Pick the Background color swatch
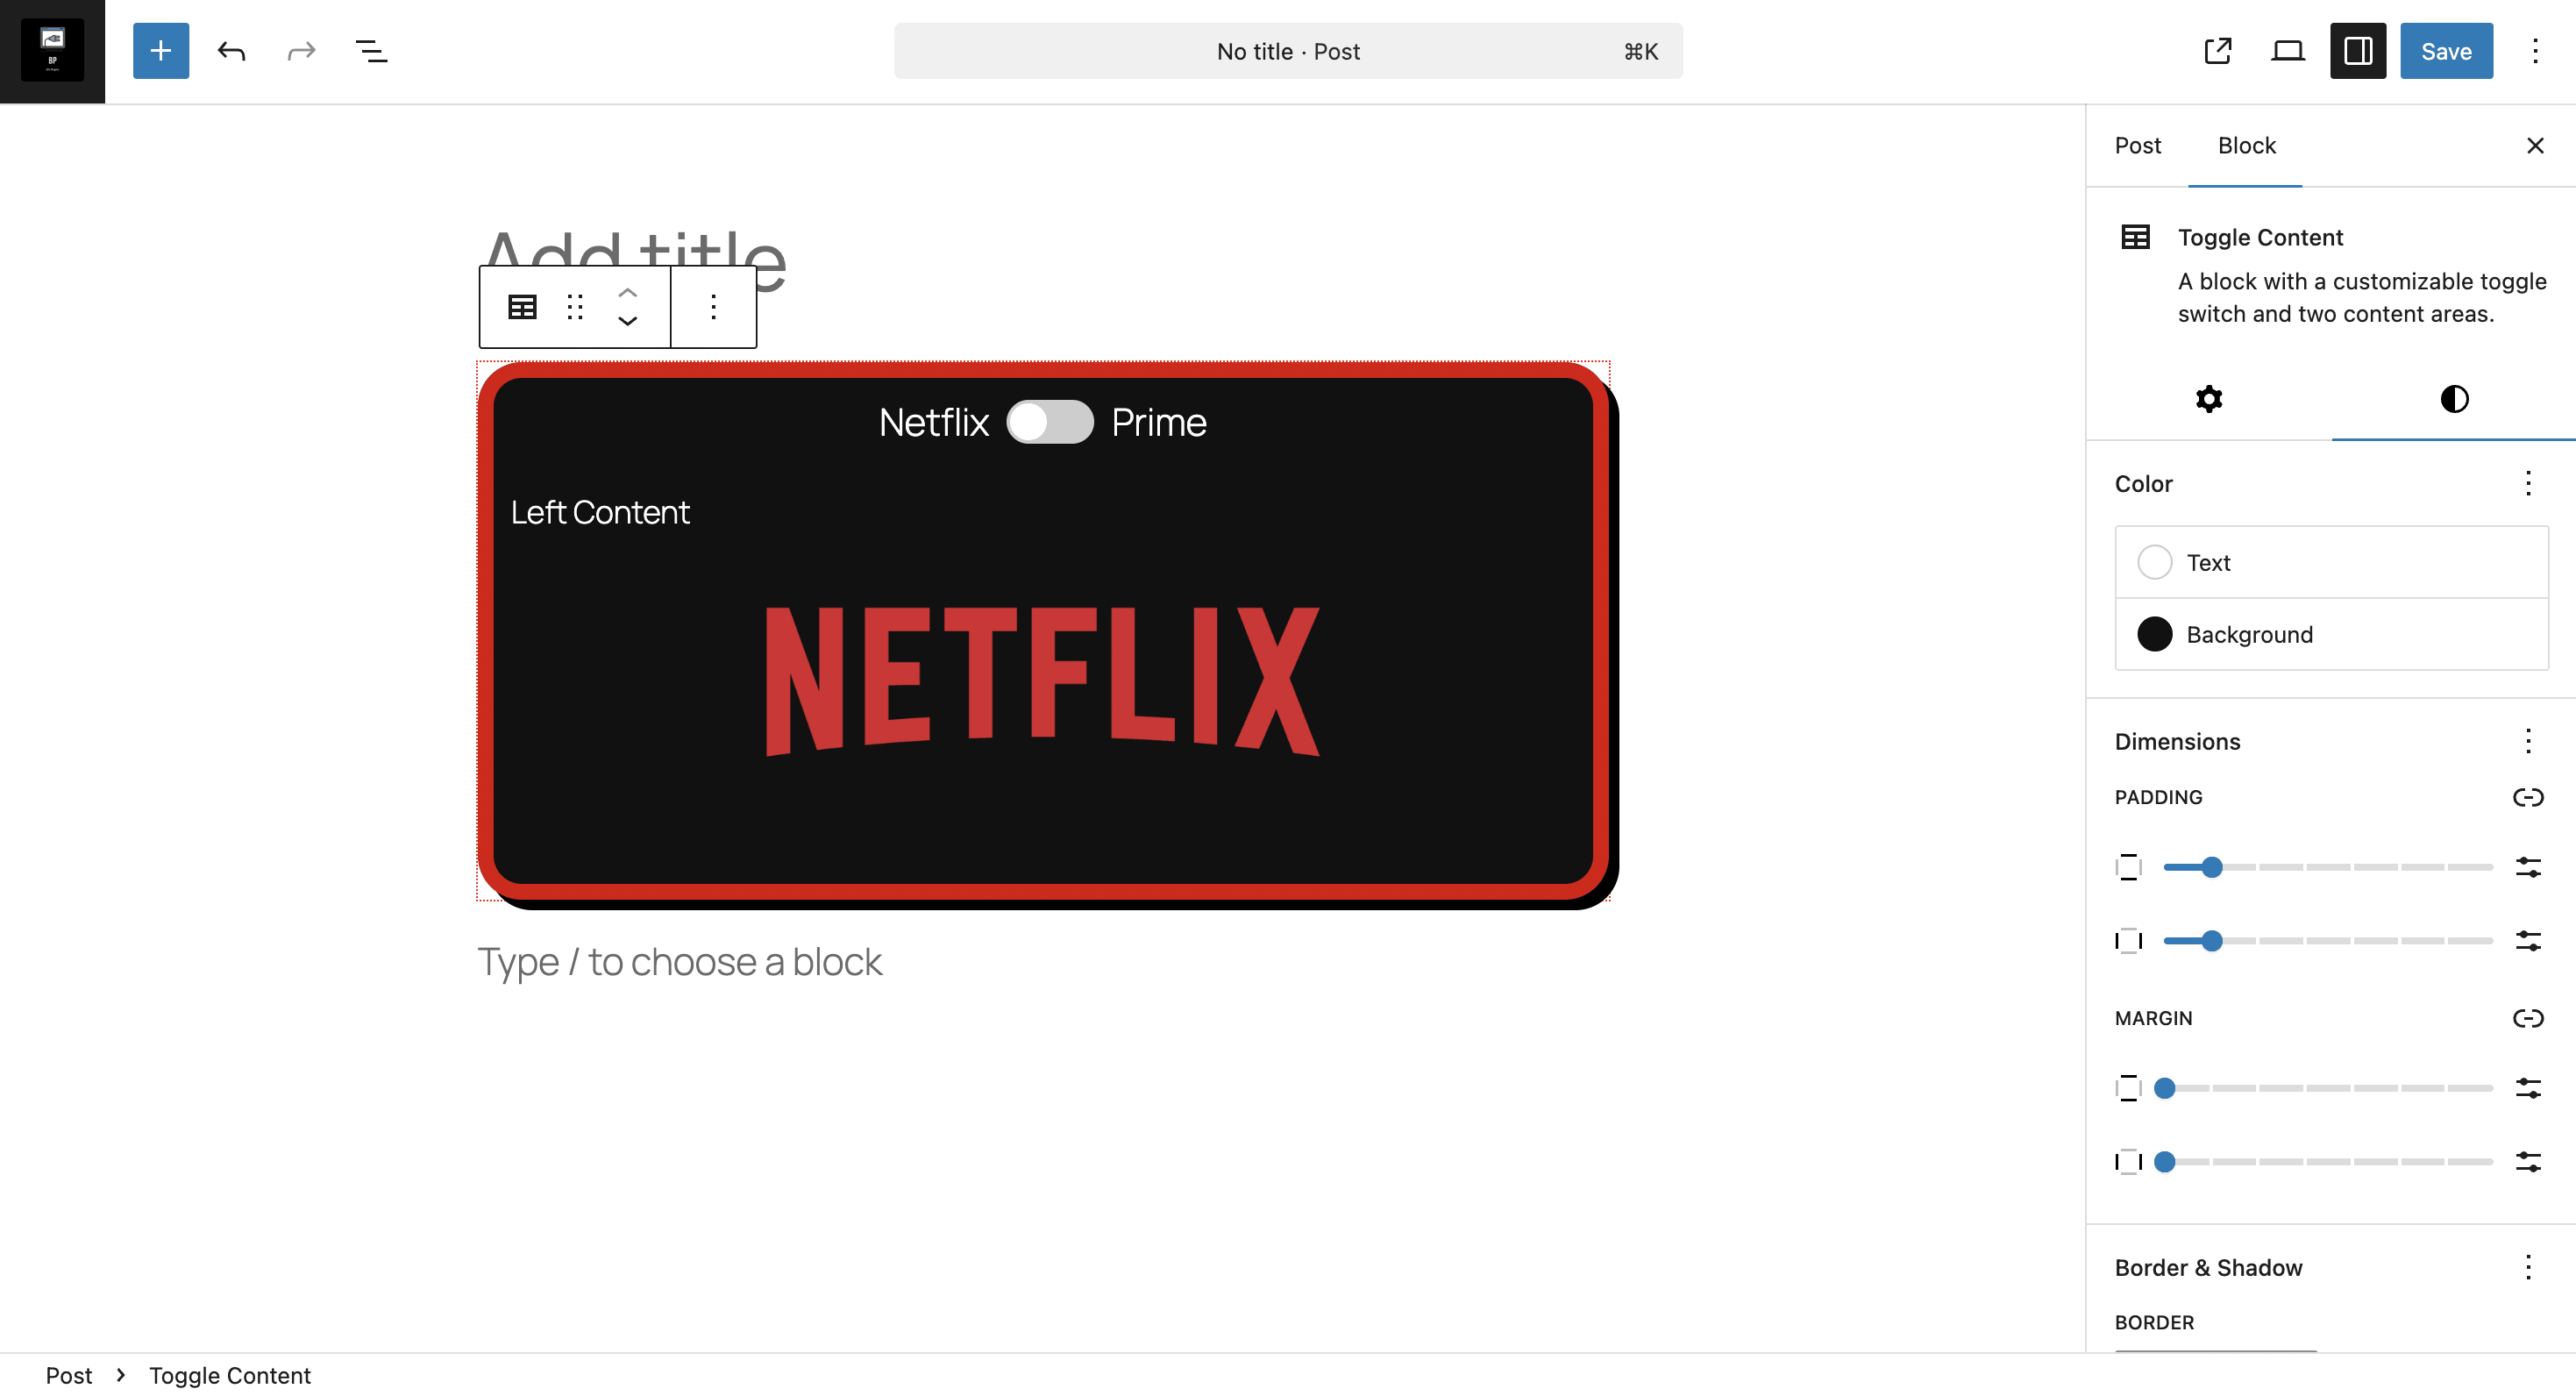The width and height of the screenshot is (2576, 1396). point(2331,634)
